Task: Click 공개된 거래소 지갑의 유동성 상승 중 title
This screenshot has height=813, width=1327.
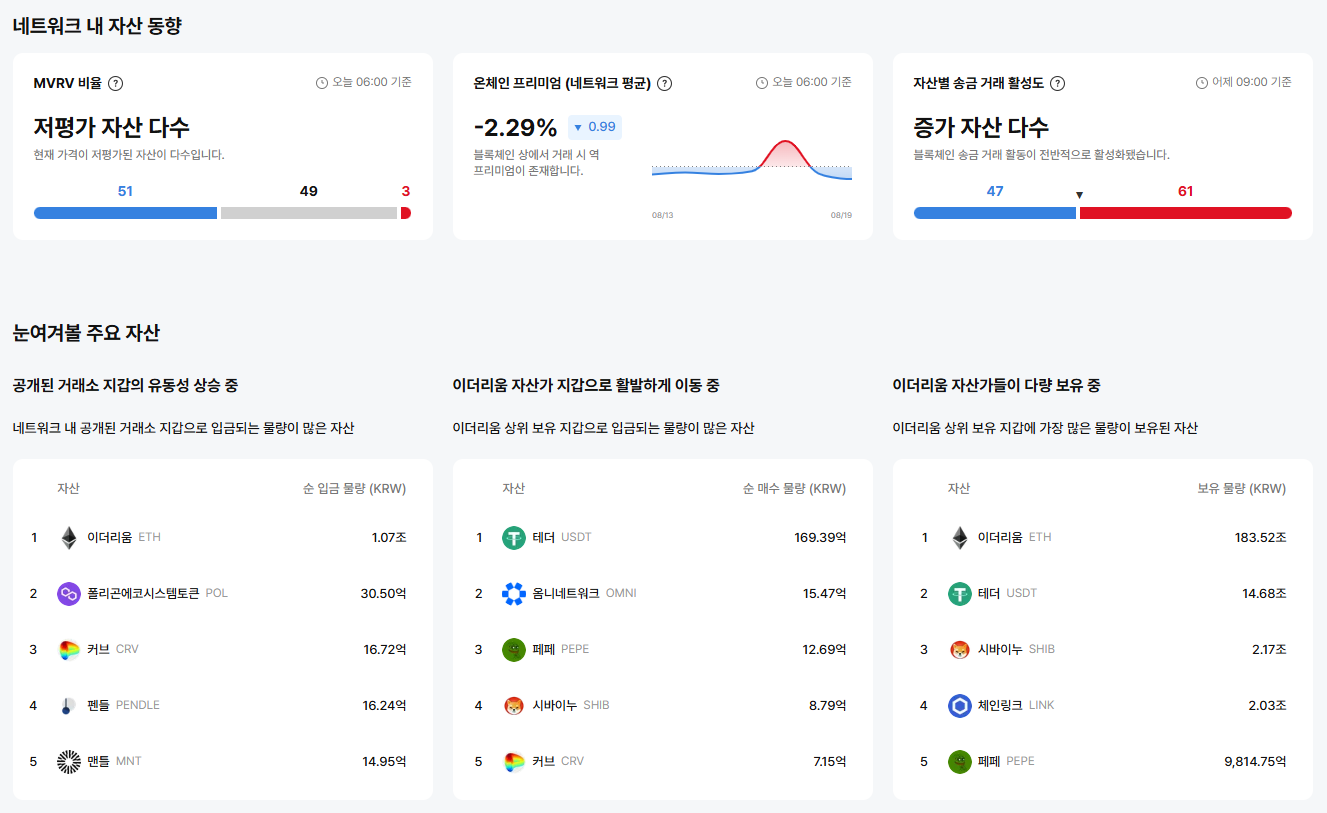Action: coord(125,386)
